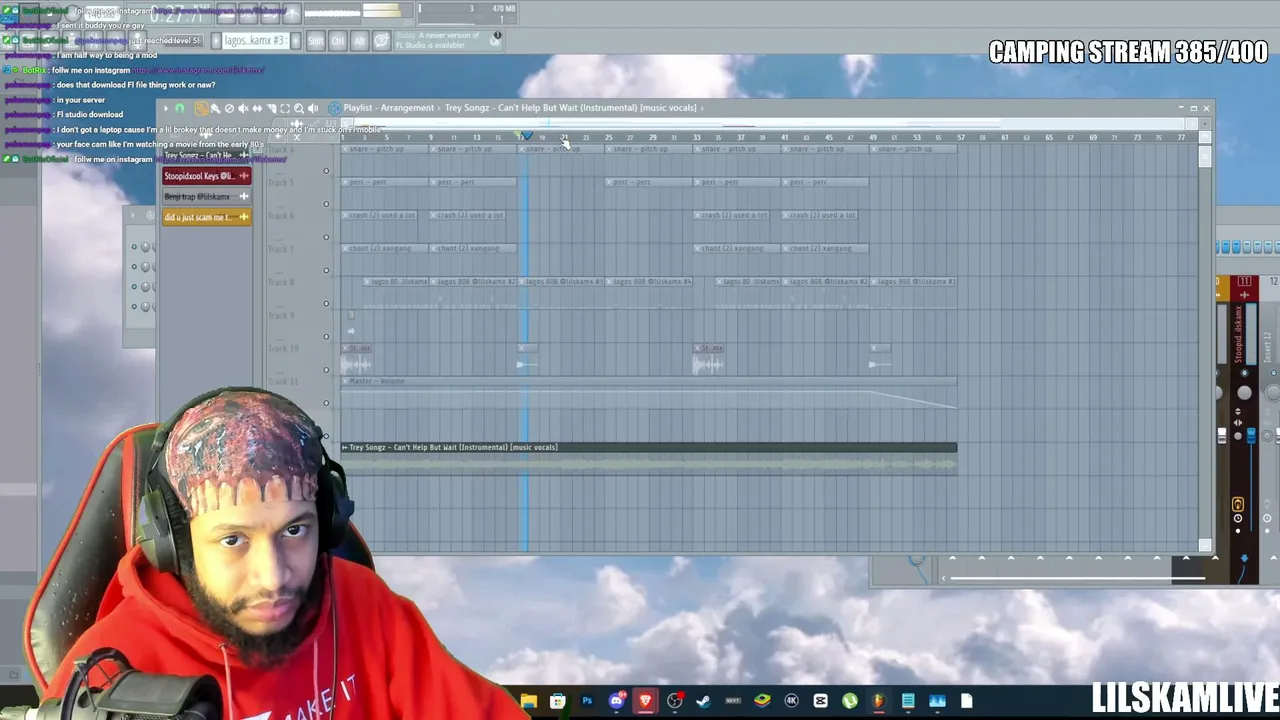Click the speech-bubble icon next to Alt
The height and width of the screenshot is (720, 1280).
pos(381,41)
